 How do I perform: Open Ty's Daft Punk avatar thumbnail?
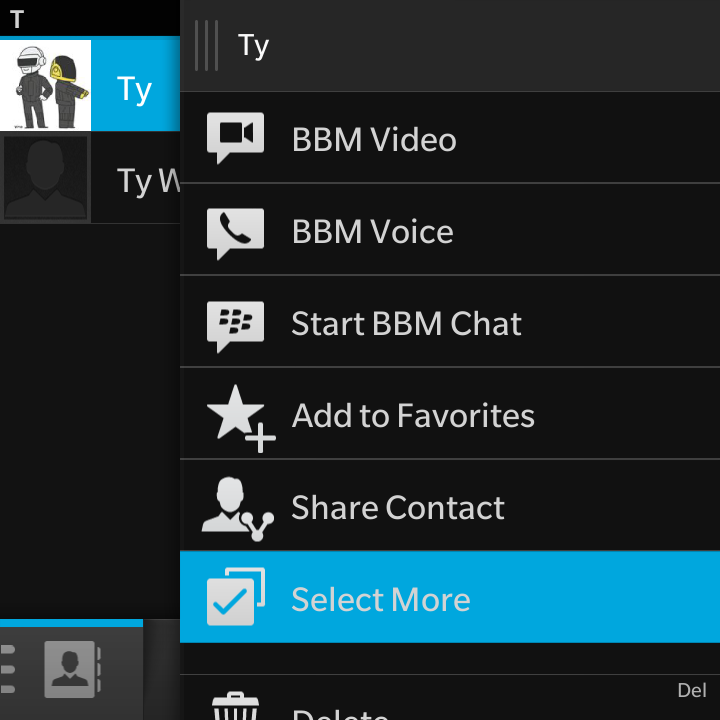[45, 85]
